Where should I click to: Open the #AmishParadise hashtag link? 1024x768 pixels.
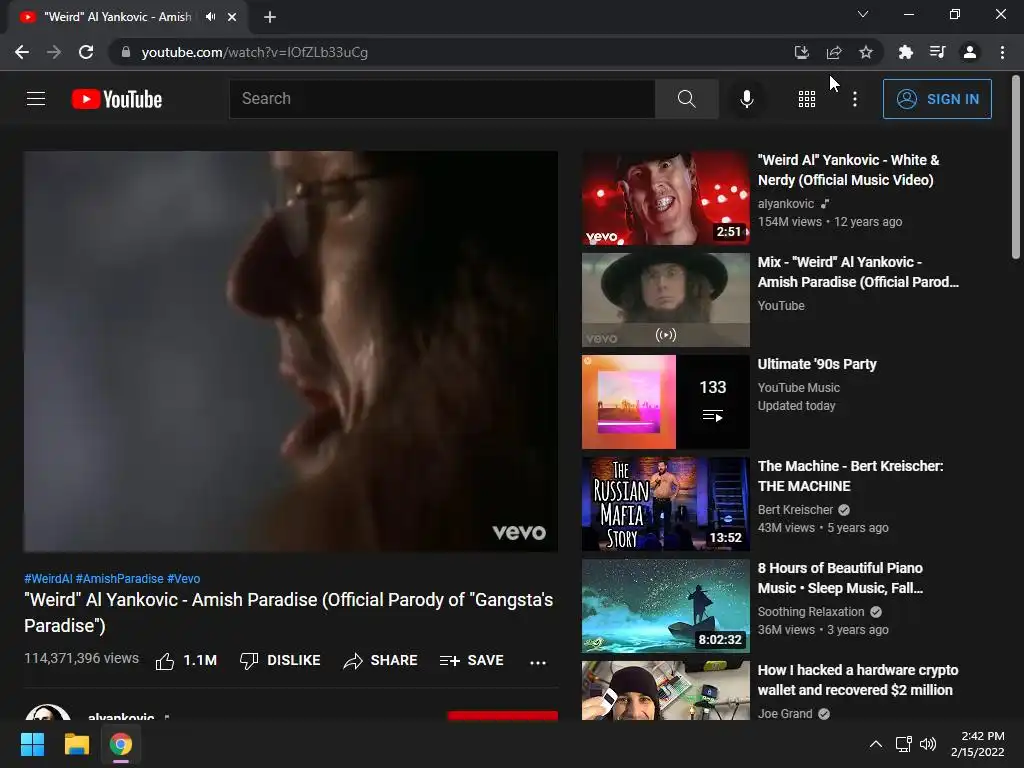coord(120,579)
